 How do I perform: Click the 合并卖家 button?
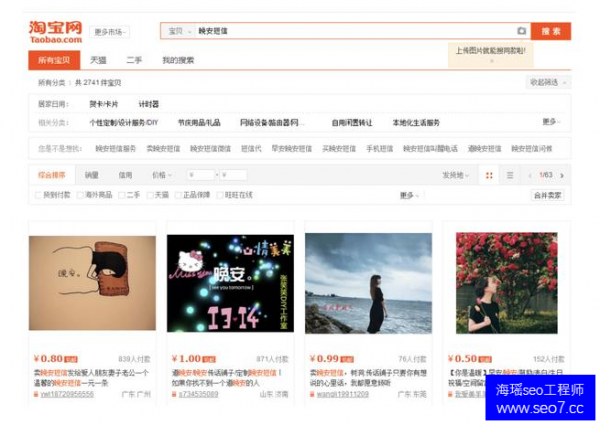pos(547,195)
